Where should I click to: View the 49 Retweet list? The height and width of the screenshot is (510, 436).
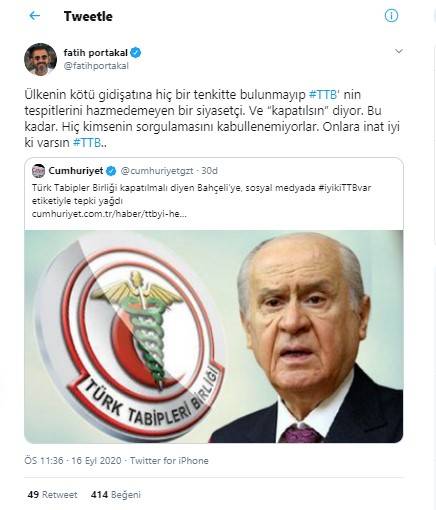click(x=52, y=494)
